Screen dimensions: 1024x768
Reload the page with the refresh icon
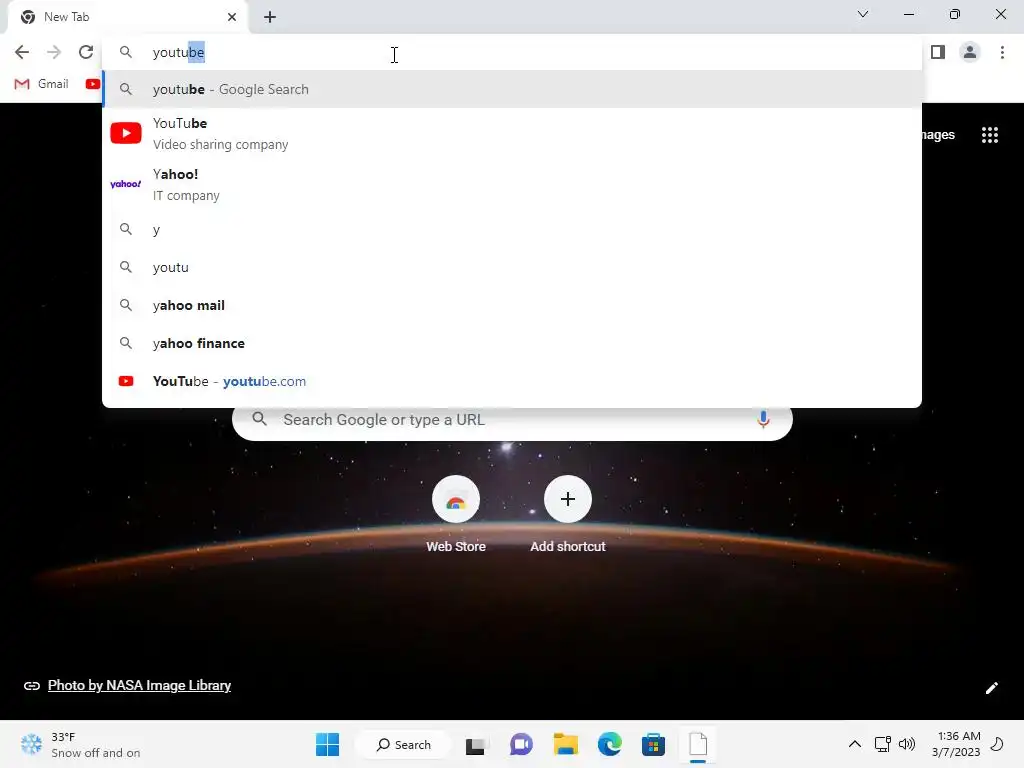pos(86,52)
